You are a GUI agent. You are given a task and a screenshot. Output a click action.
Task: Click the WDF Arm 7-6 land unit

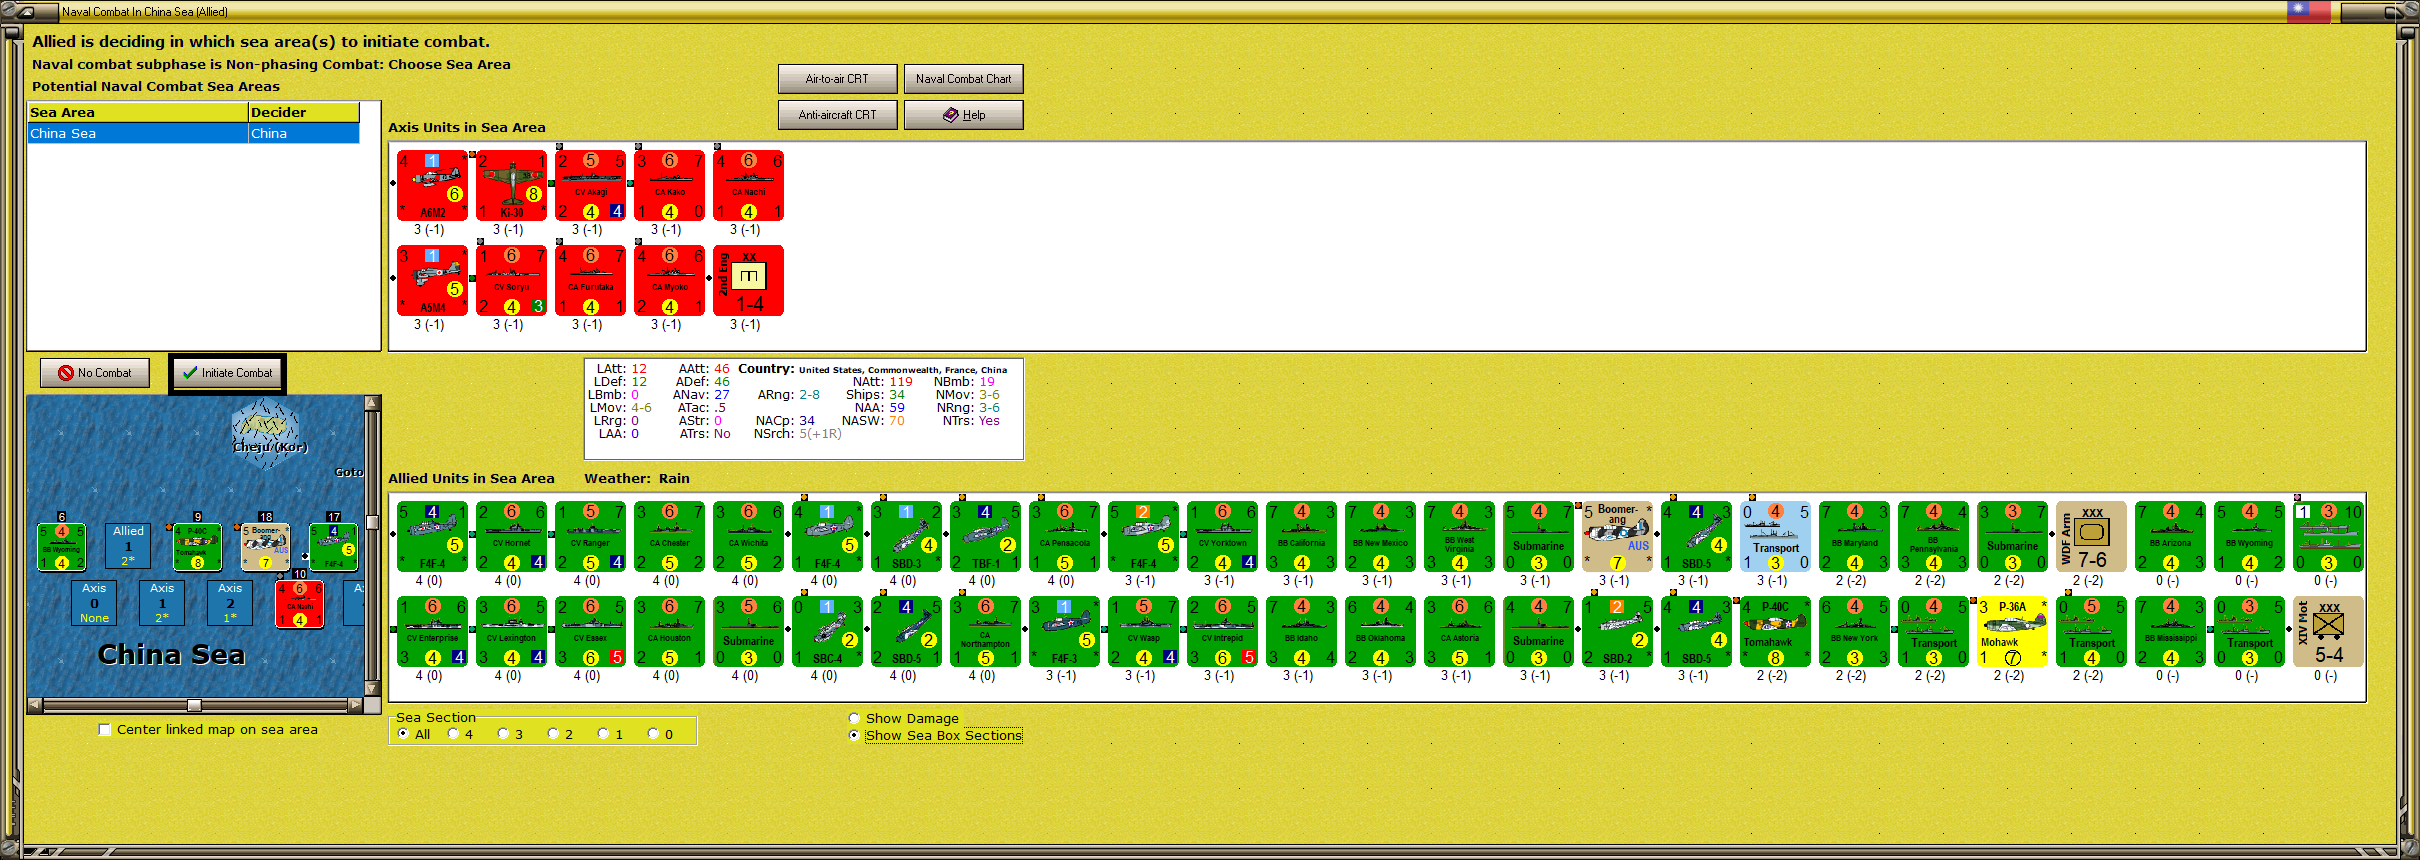point(2091,537)
